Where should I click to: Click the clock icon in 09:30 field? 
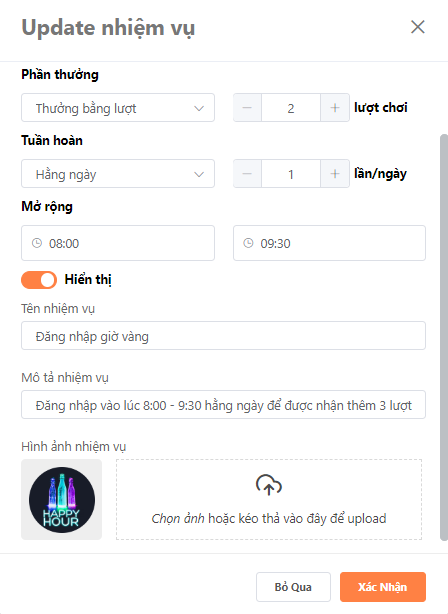point(248,243)
